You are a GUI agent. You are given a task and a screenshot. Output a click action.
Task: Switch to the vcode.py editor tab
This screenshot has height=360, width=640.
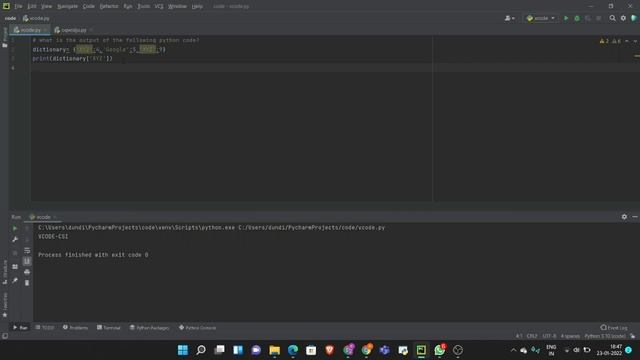[29, 30]
